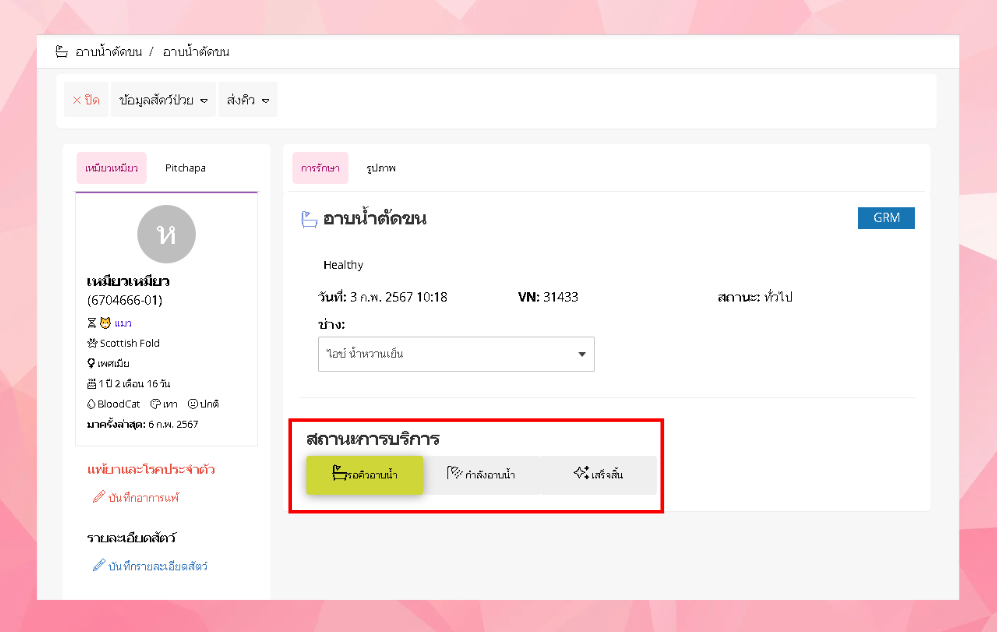Click the shower icon on กำลังอาบน้ำ
This screenshot has width=997, height=632.
tap(455, 472)
